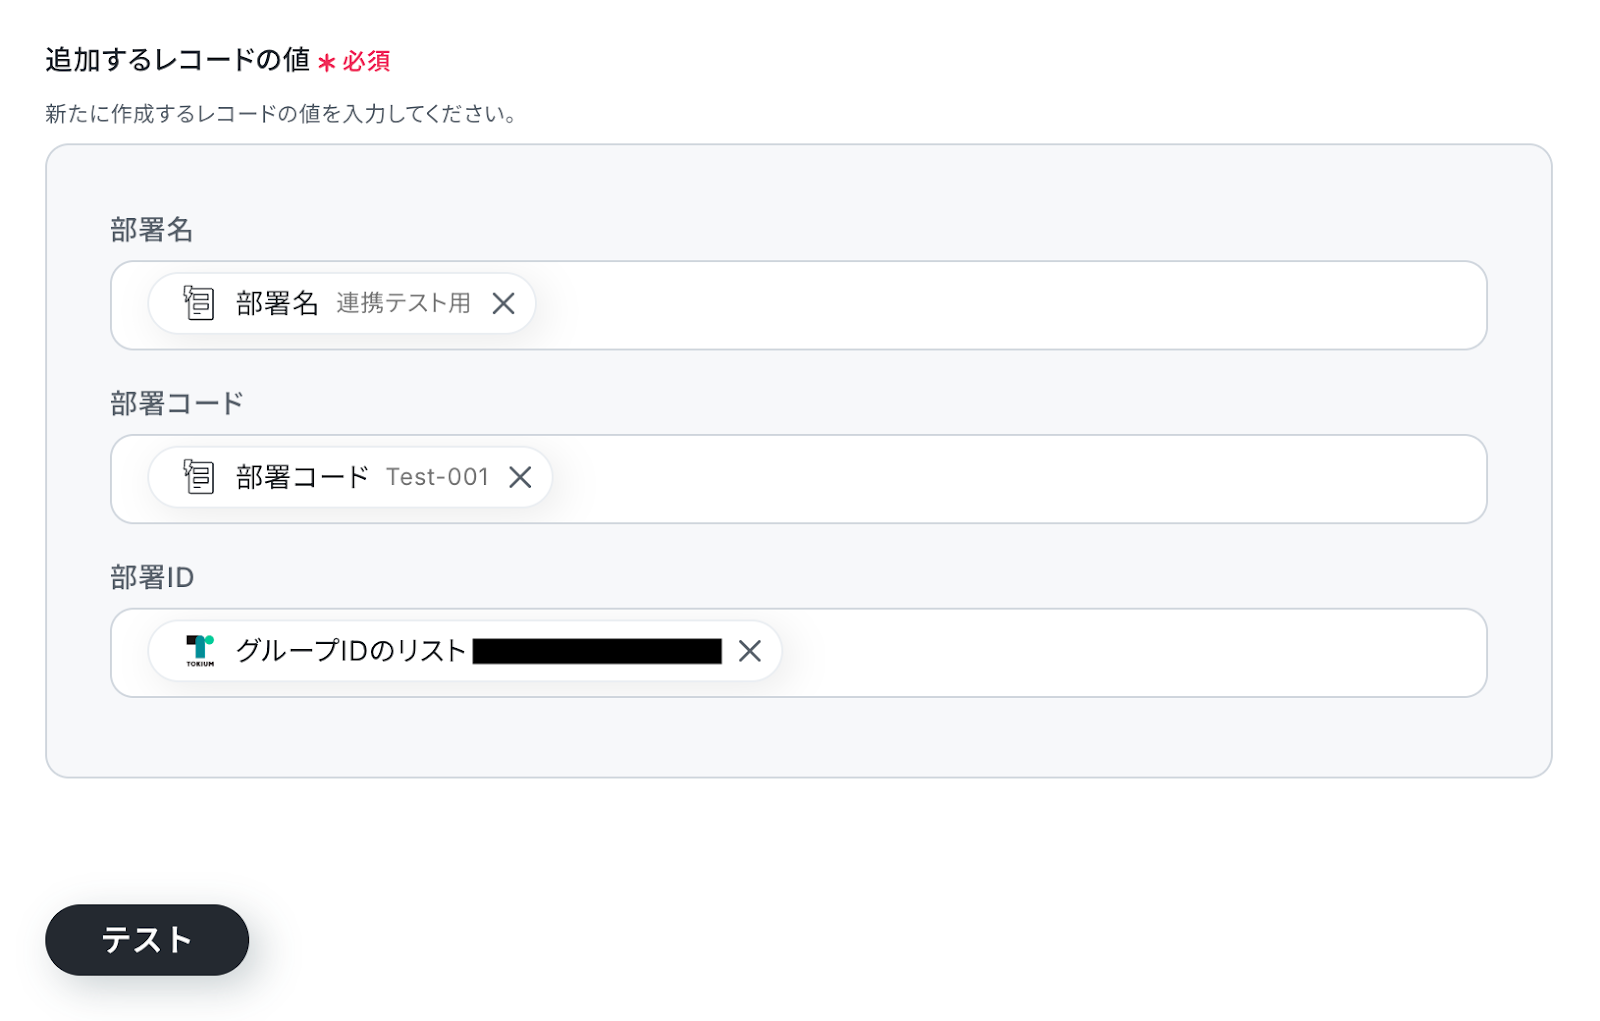1600x1021 pixels.
Task: Click the グループIDのリスト chip label
Action: [x=351, y=651]
